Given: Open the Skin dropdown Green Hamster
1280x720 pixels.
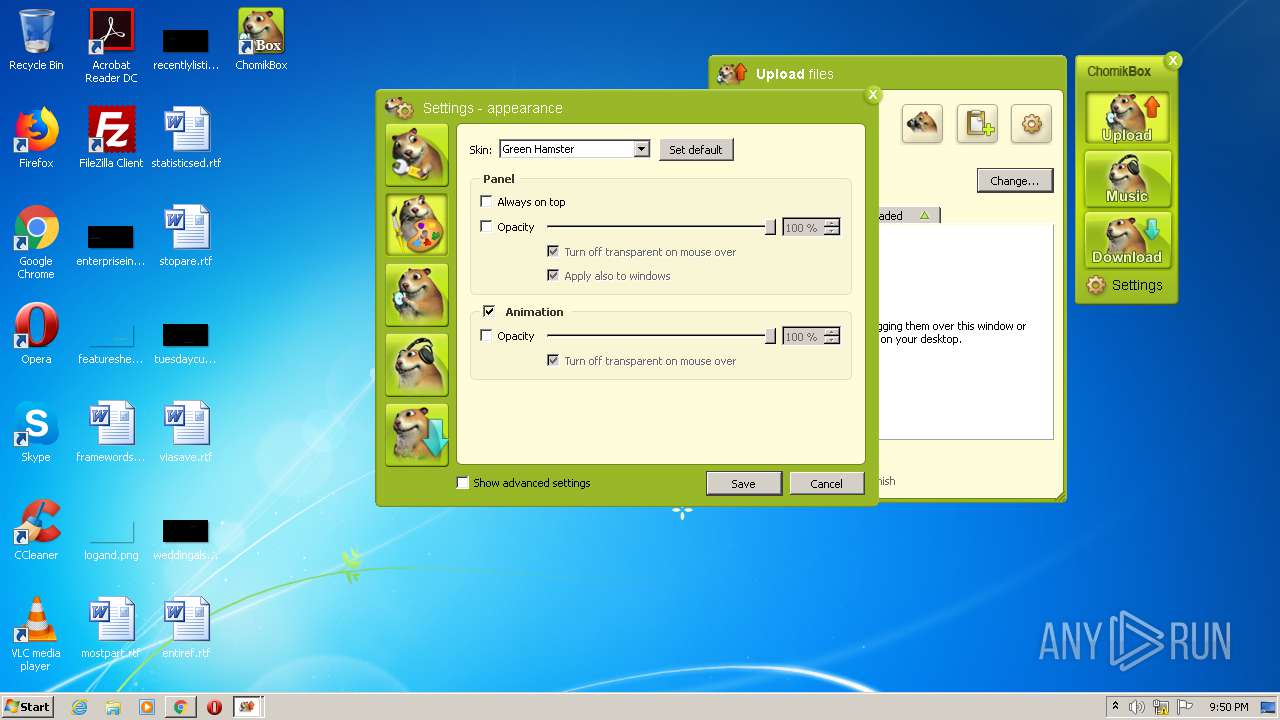Looking at the screenshot, I should 575,149.
